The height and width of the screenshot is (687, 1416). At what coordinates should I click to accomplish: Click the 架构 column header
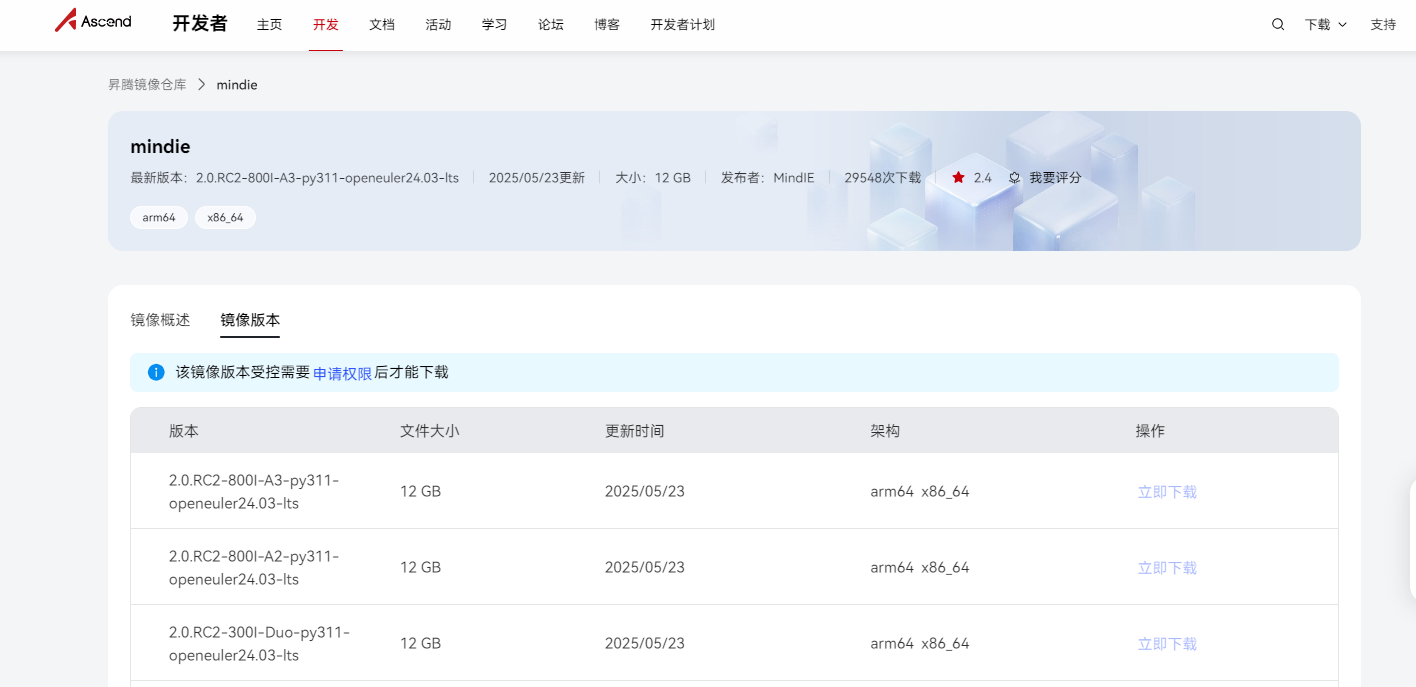pos(885,431)
